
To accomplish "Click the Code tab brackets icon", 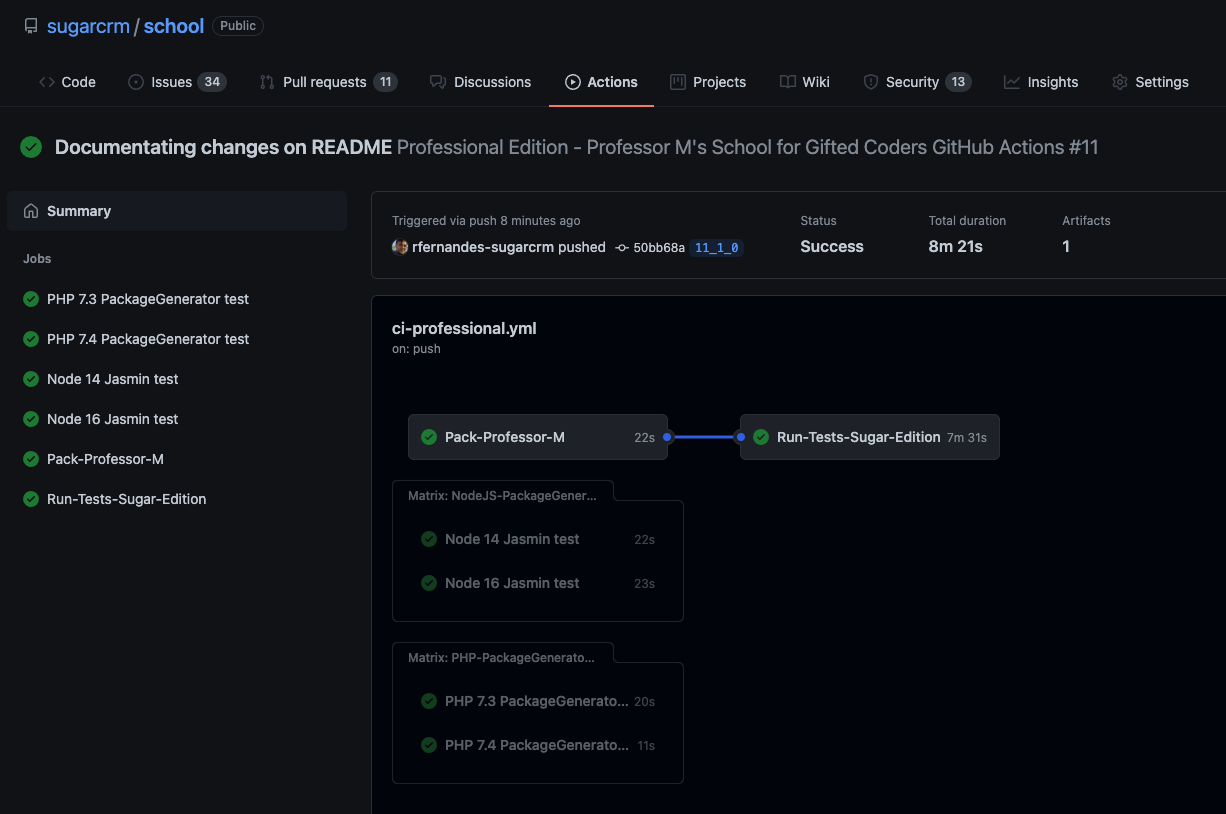I will [x=47, y=82].
